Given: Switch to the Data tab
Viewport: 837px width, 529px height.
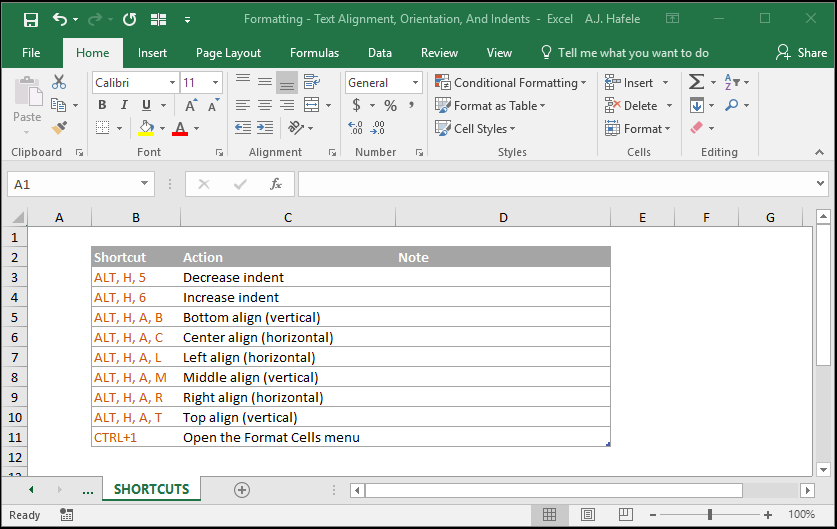Looking at the screenshot, I should (380, 53).
